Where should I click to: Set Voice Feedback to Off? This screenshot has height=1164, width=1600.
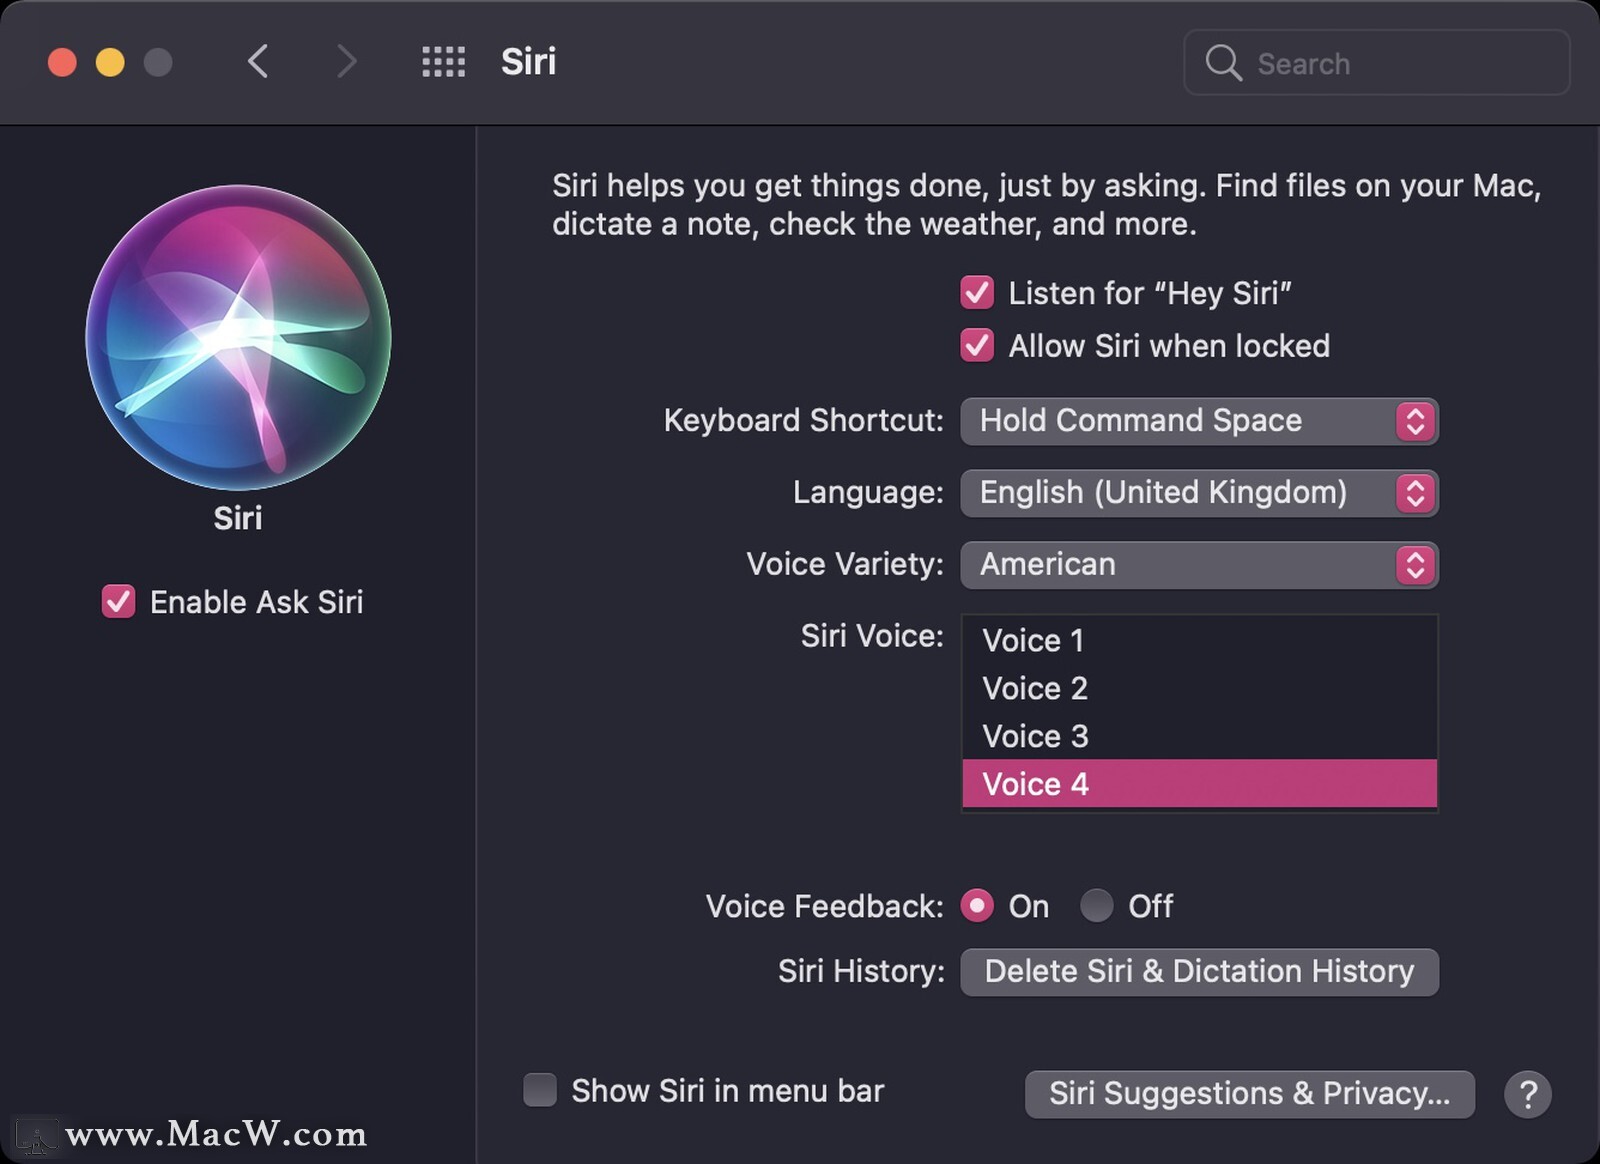pos(1097,906)
